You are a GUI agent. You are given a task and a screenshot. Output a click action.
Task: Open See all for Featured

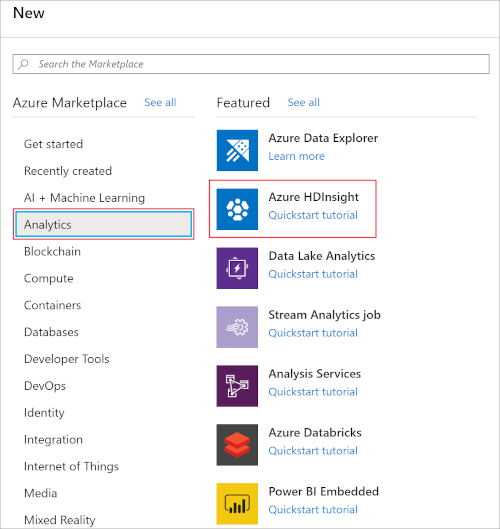[x=303, y=102]
